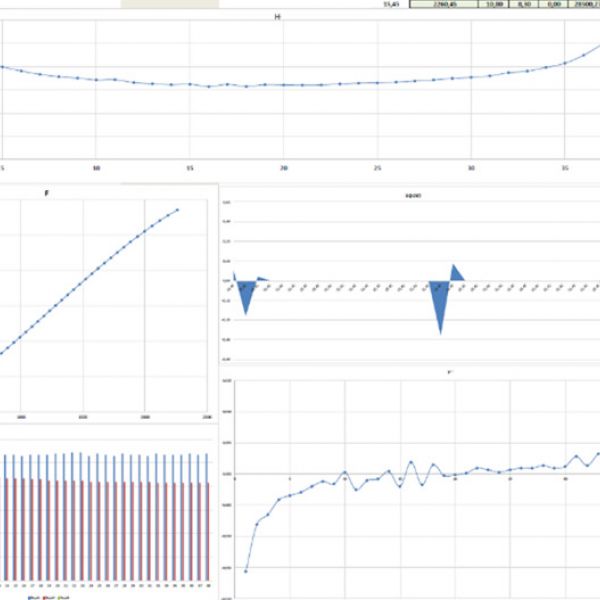This screenshot has width=600, height=600.
Task: Click the lowest first data point in bottom-right chart
Action: pos(246,570)
